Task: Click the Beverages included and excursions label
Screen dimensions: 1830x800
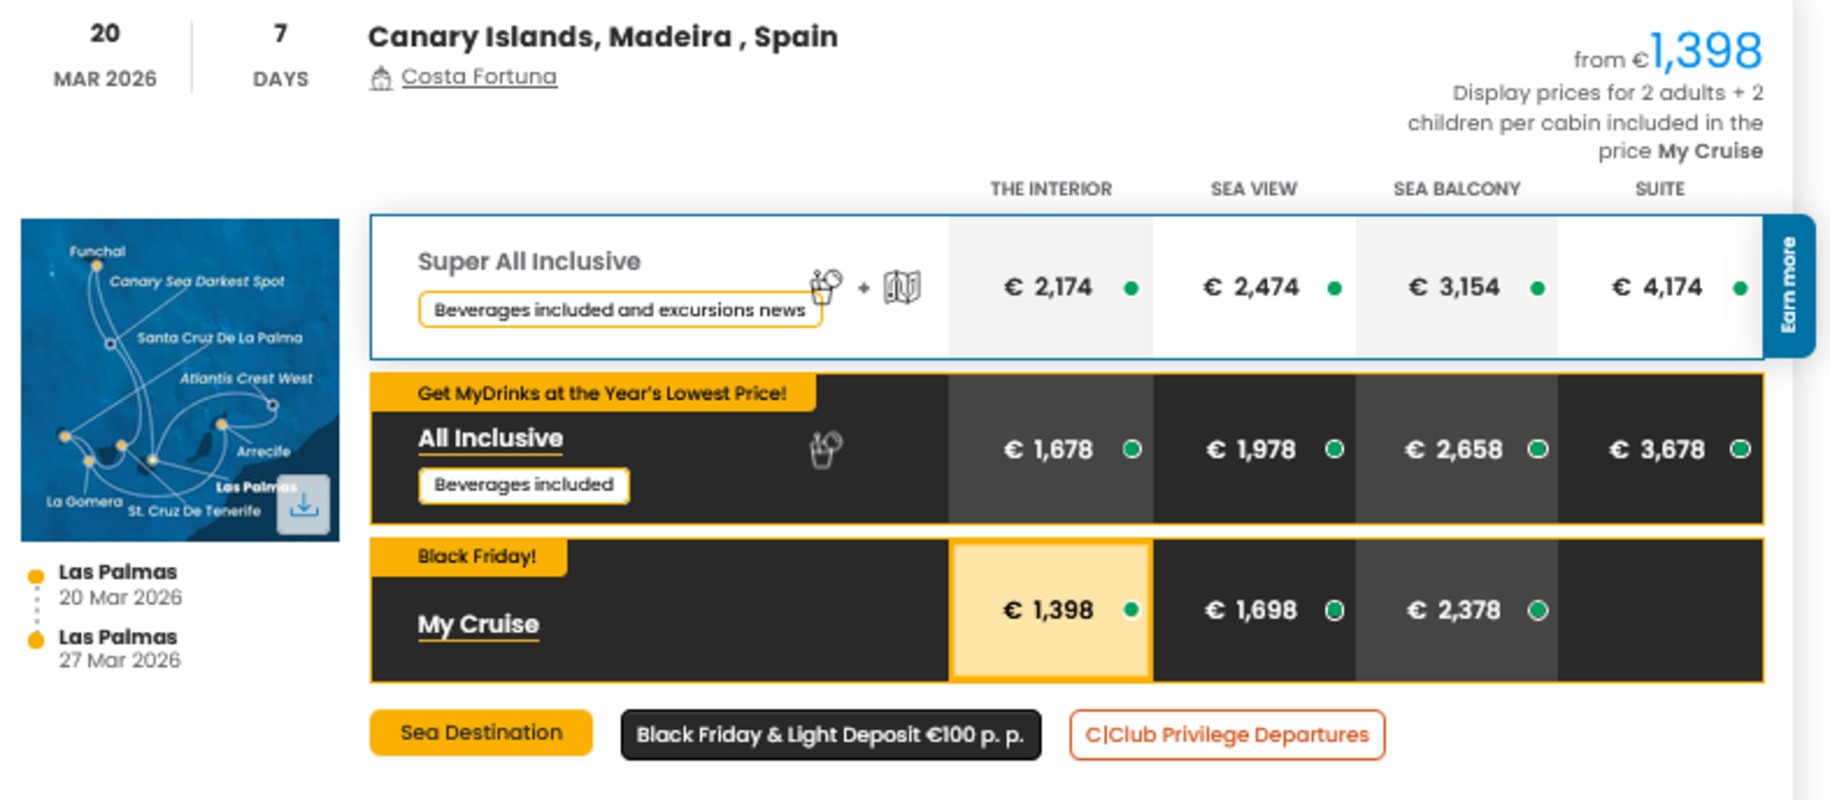Action: coord(619,310)
